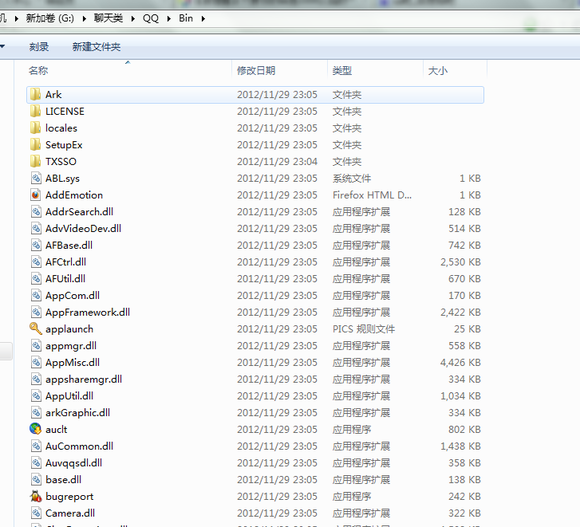The image size is (580, 527).
Task: Expand the arrow after 新加卷 (G:)
Action: pyautogui.click(x=84, y=18)
